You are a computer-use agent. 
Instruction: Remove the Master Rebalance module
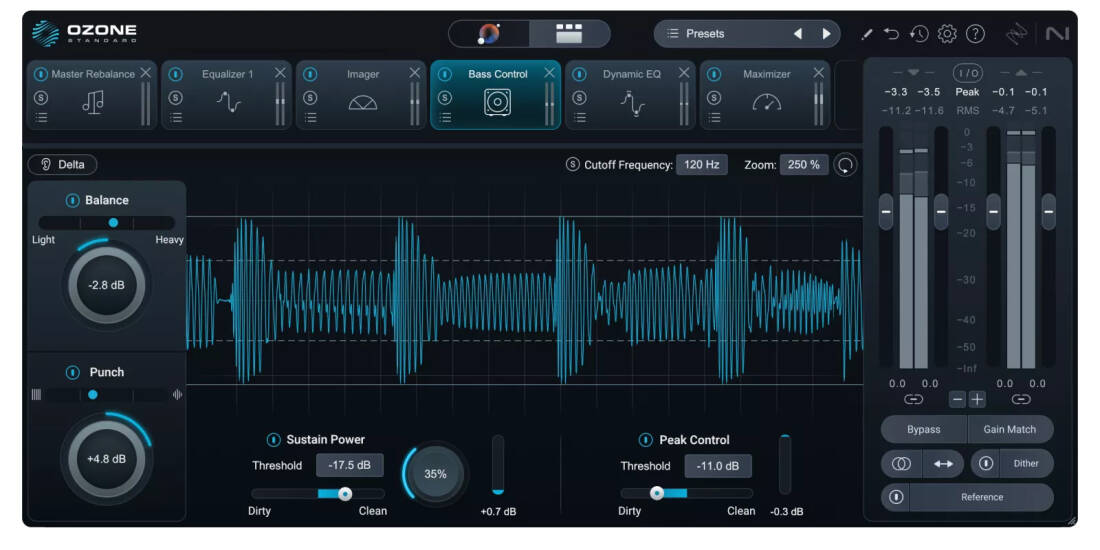point(145,73)
